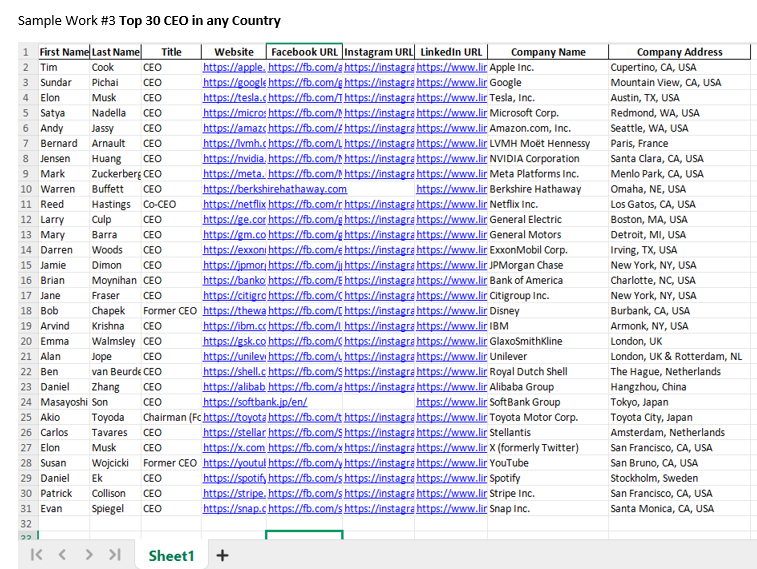Select the LVMH Moët Hennessy cell
757x569 pixels.
tap(548, 143)
